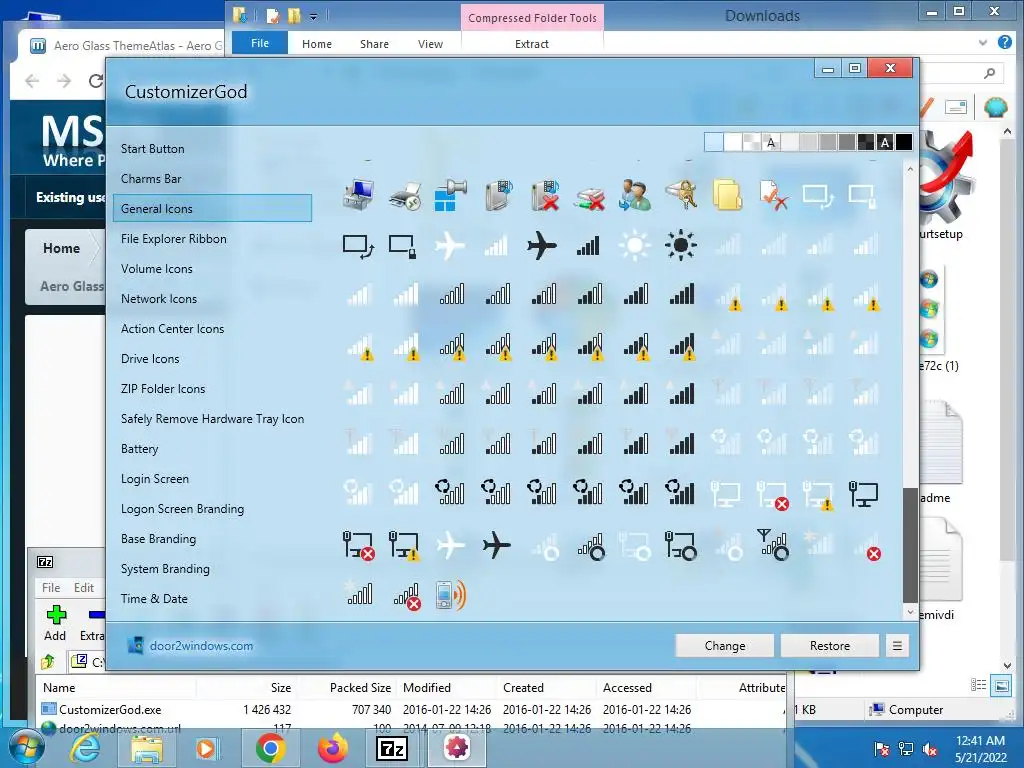The width and height of the screenshot is (1024, 768).
Task: Switch to Explorer Share tab
Action: pos(374,44)
